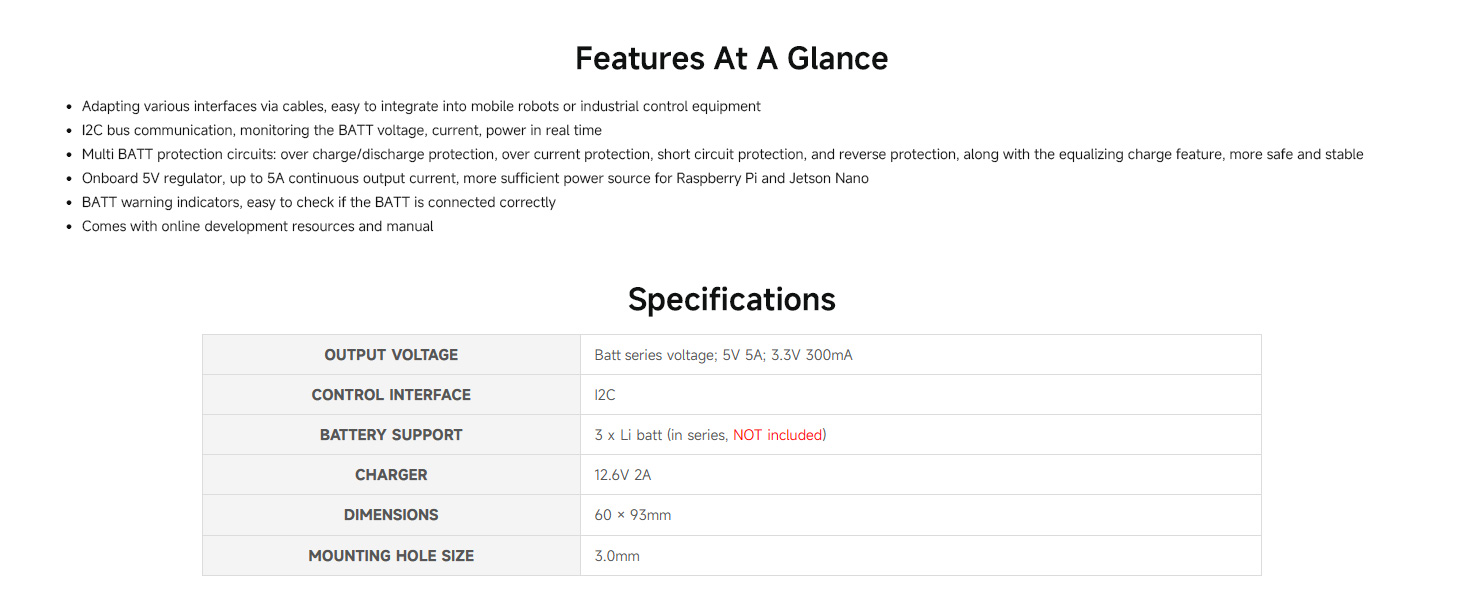This screenshot has width=1464, height=600.
Task: Click the Features At A Glance heading
Action: [x=731, y=58]
